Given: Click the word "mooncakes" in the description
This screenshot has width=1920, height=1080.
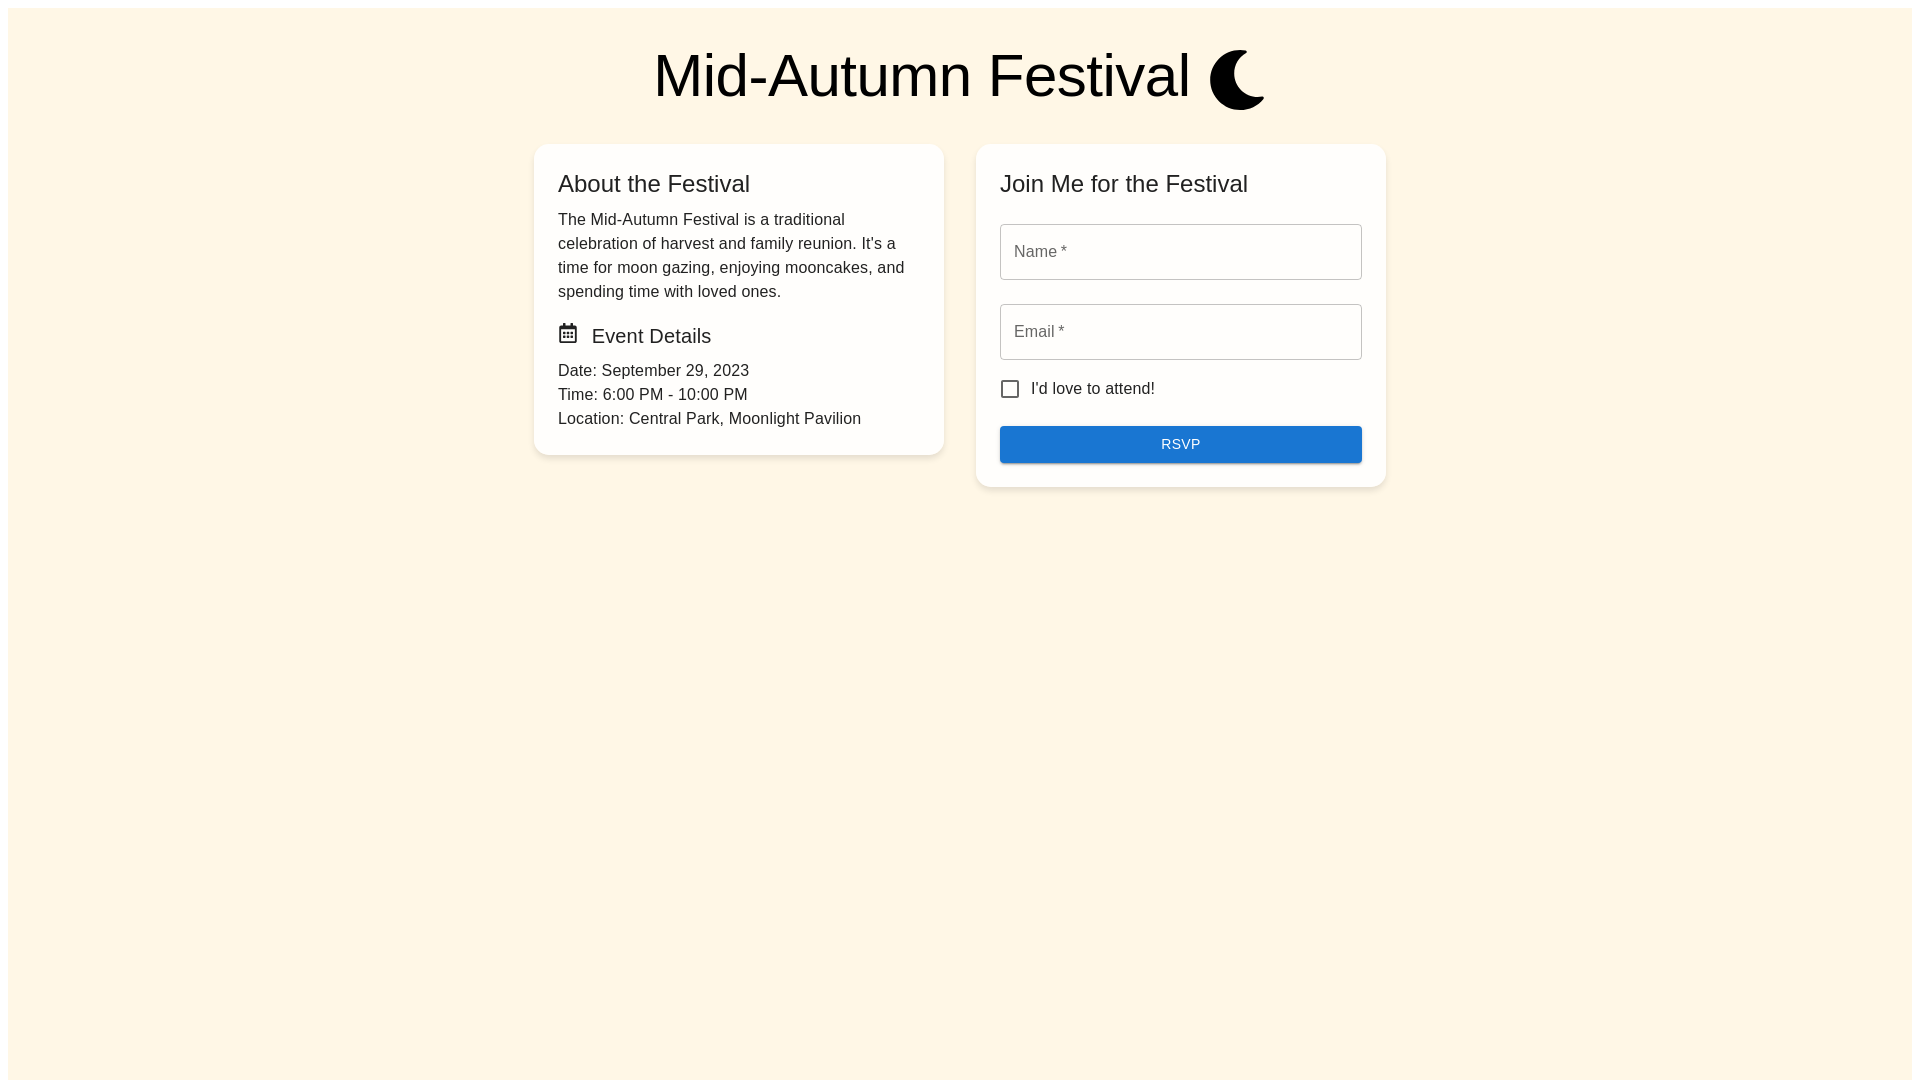Looking at the screenshot, I should [826, 268].
